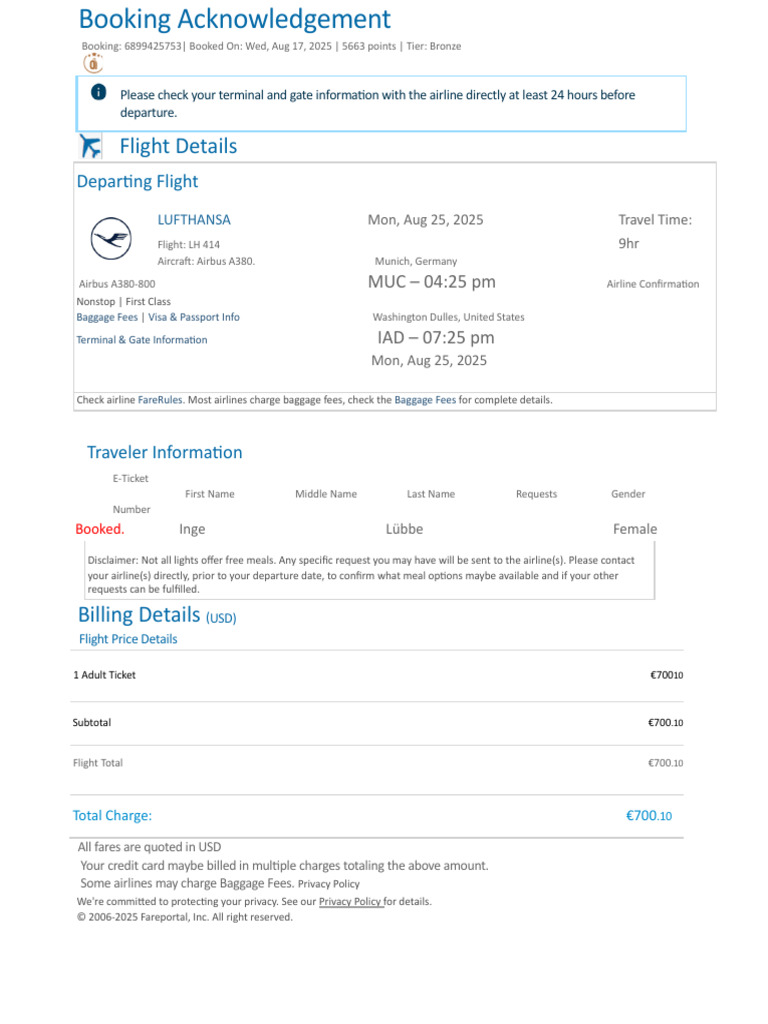This screenshot has width=768, height=1024.
Task: Open the Visa & Passport Info link
Action: (x=194, y=317)
